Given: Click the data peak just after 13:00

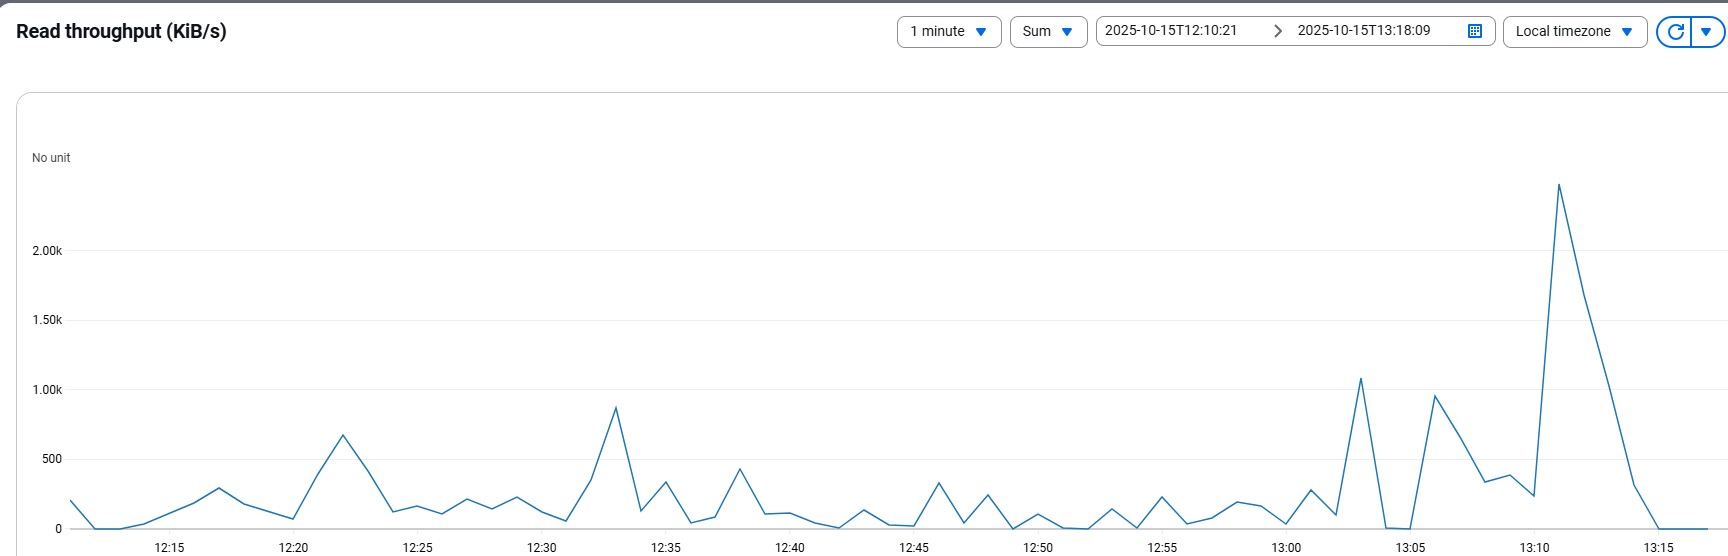Looking at the screenshot, I should 1311,490.
